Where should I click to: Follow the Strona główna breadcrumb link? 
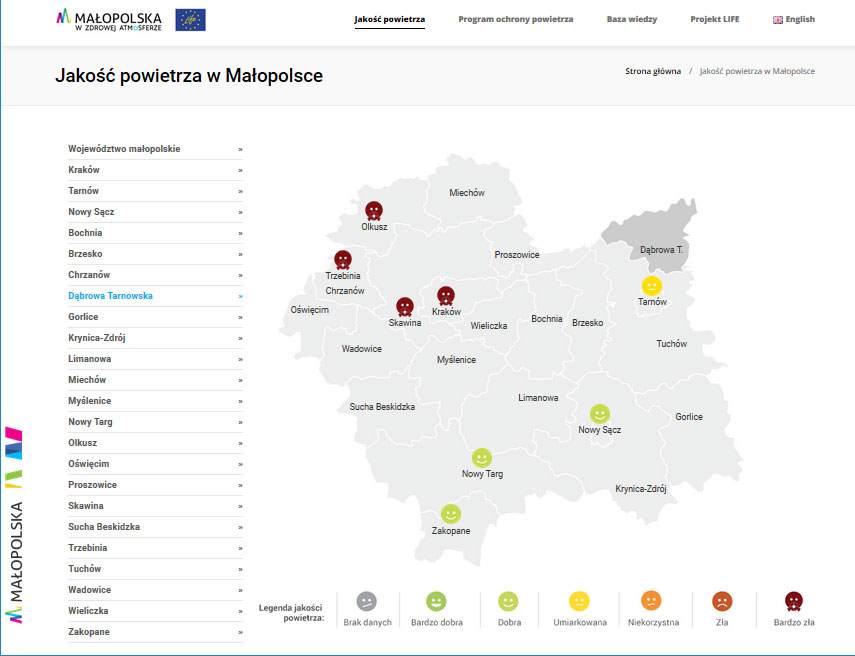pyautogui.click(x=653, y=71)
